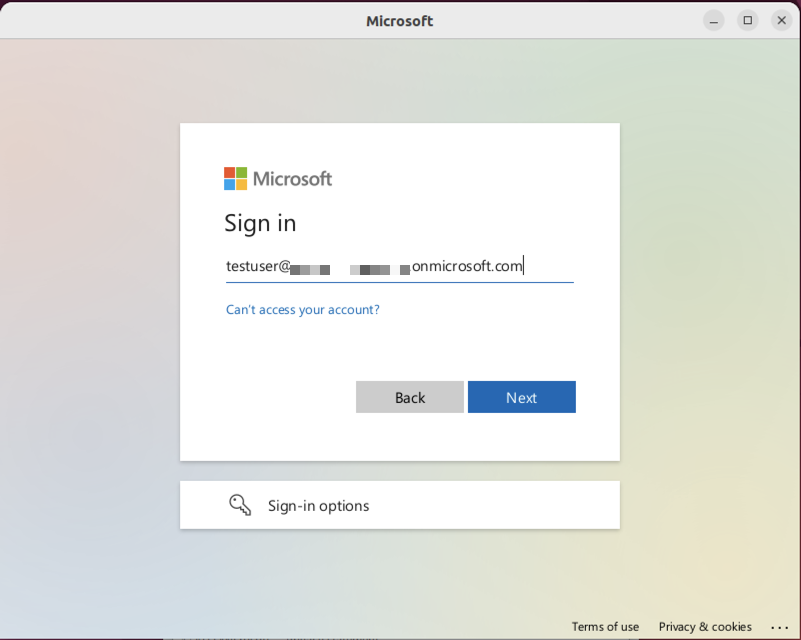Screen dimensions: 801x640
Task: Click the Microsoft title in the title bar
Action: (399, 21)
